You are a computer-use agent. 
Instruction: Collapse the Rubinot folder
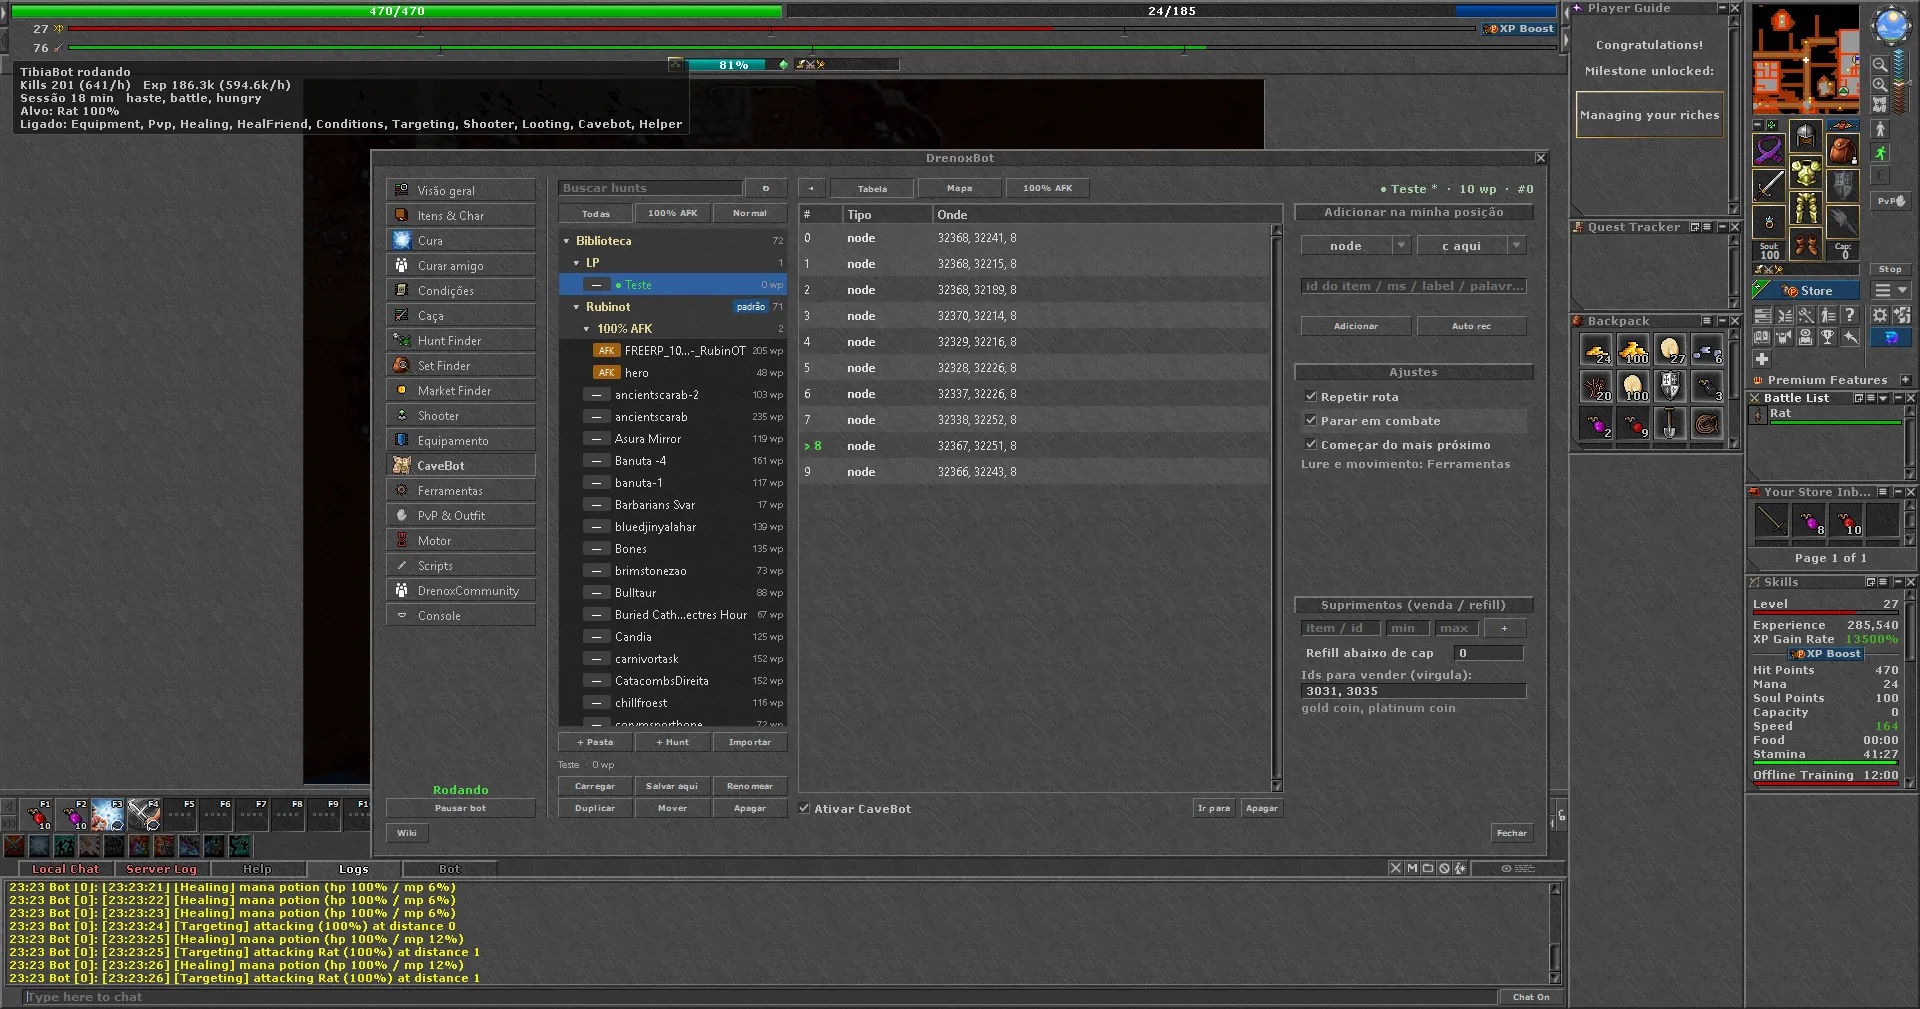tap(576, 307)
